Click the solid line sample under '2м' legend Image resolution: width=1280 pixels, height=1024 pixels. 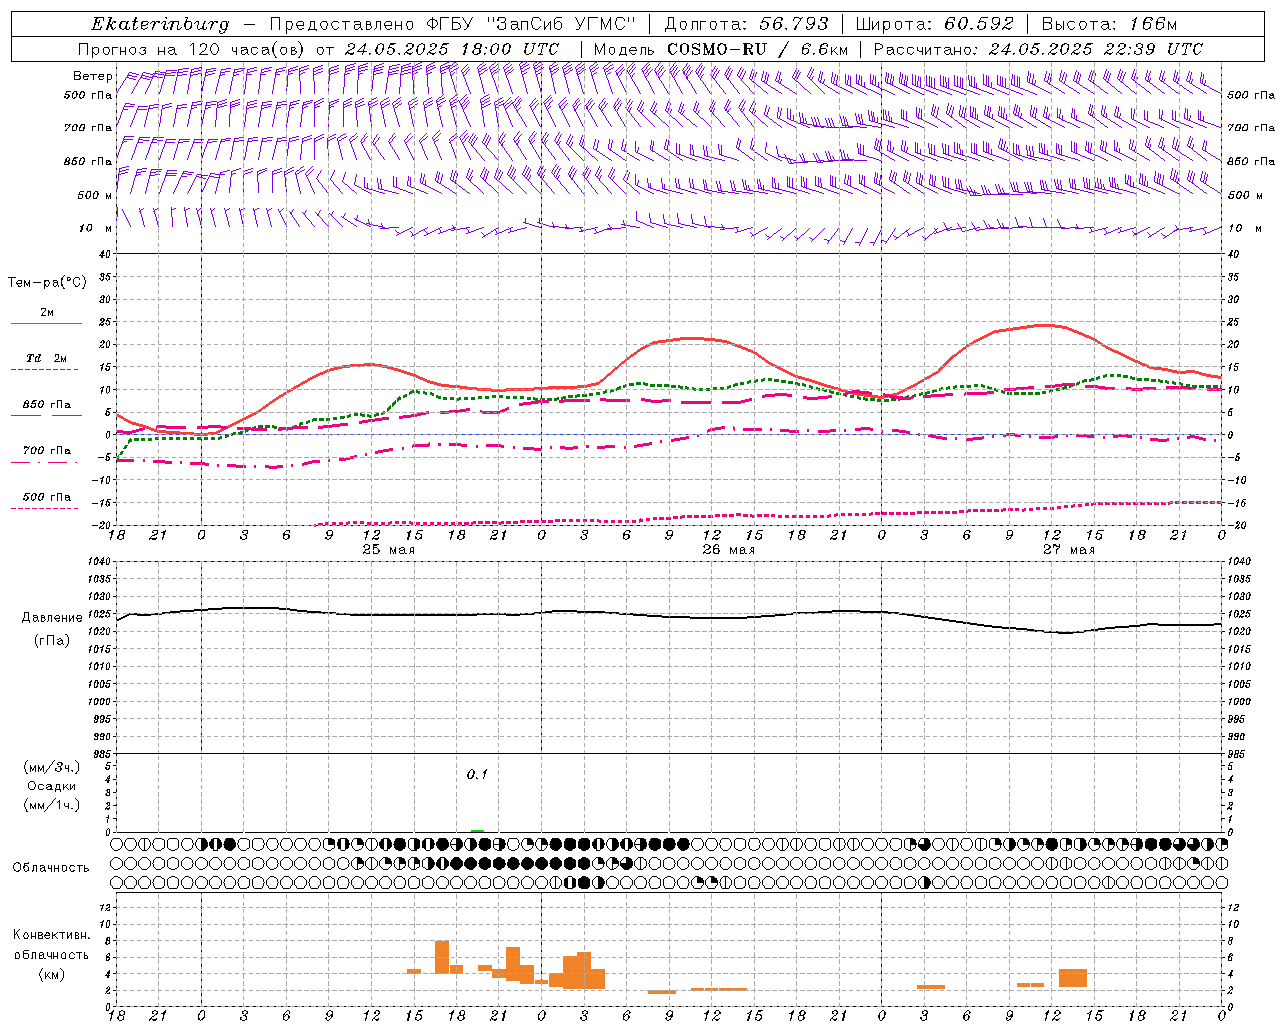(46, 324)
